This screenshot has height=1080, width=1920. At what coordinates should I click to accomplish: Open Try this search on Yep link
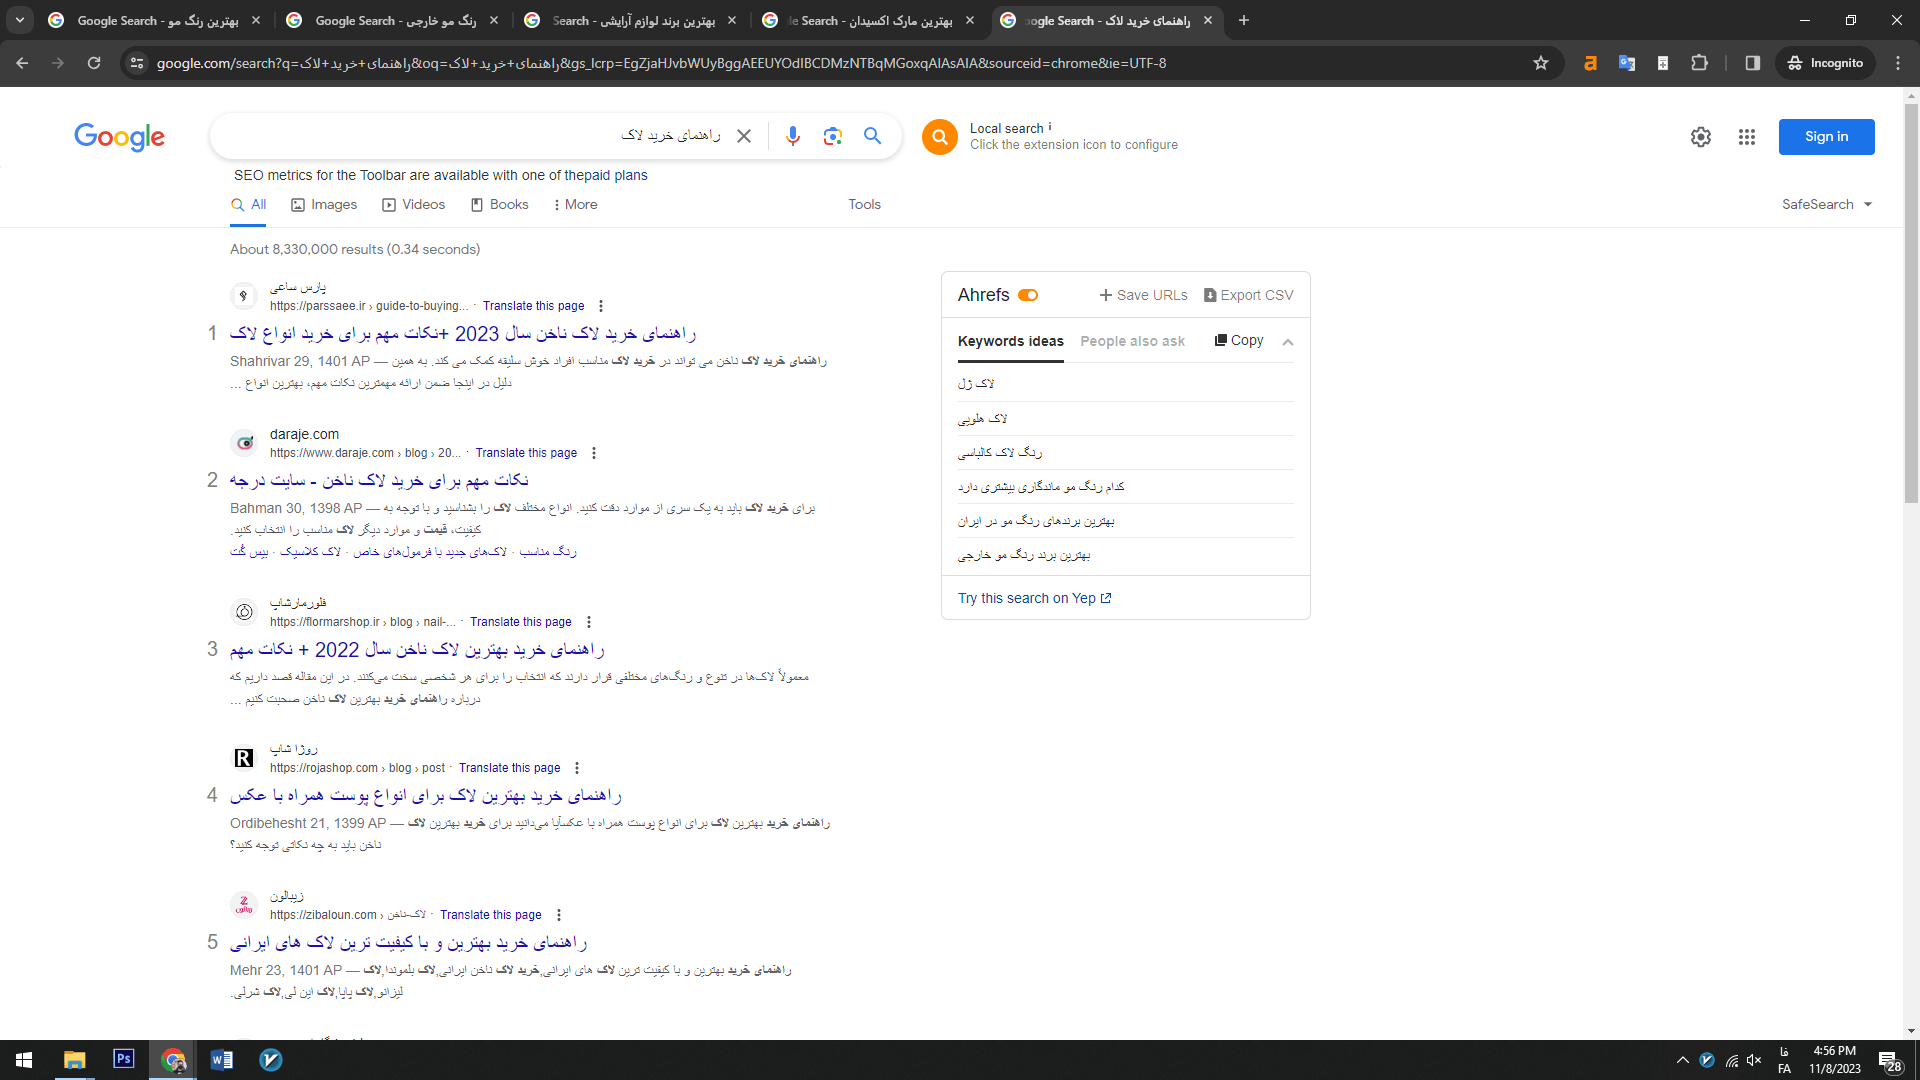pos(1034,598)
